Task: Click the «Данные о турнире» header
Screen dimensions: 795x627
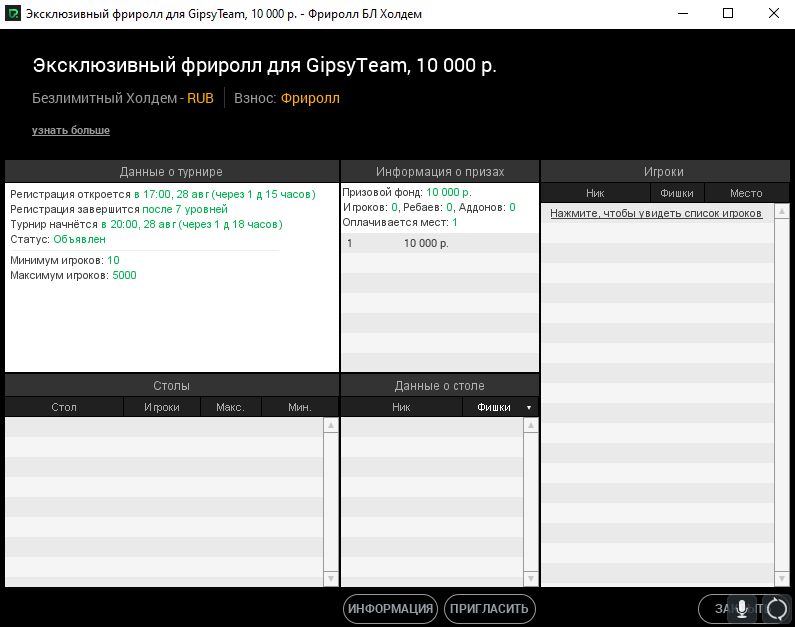Action: (171, 172)
